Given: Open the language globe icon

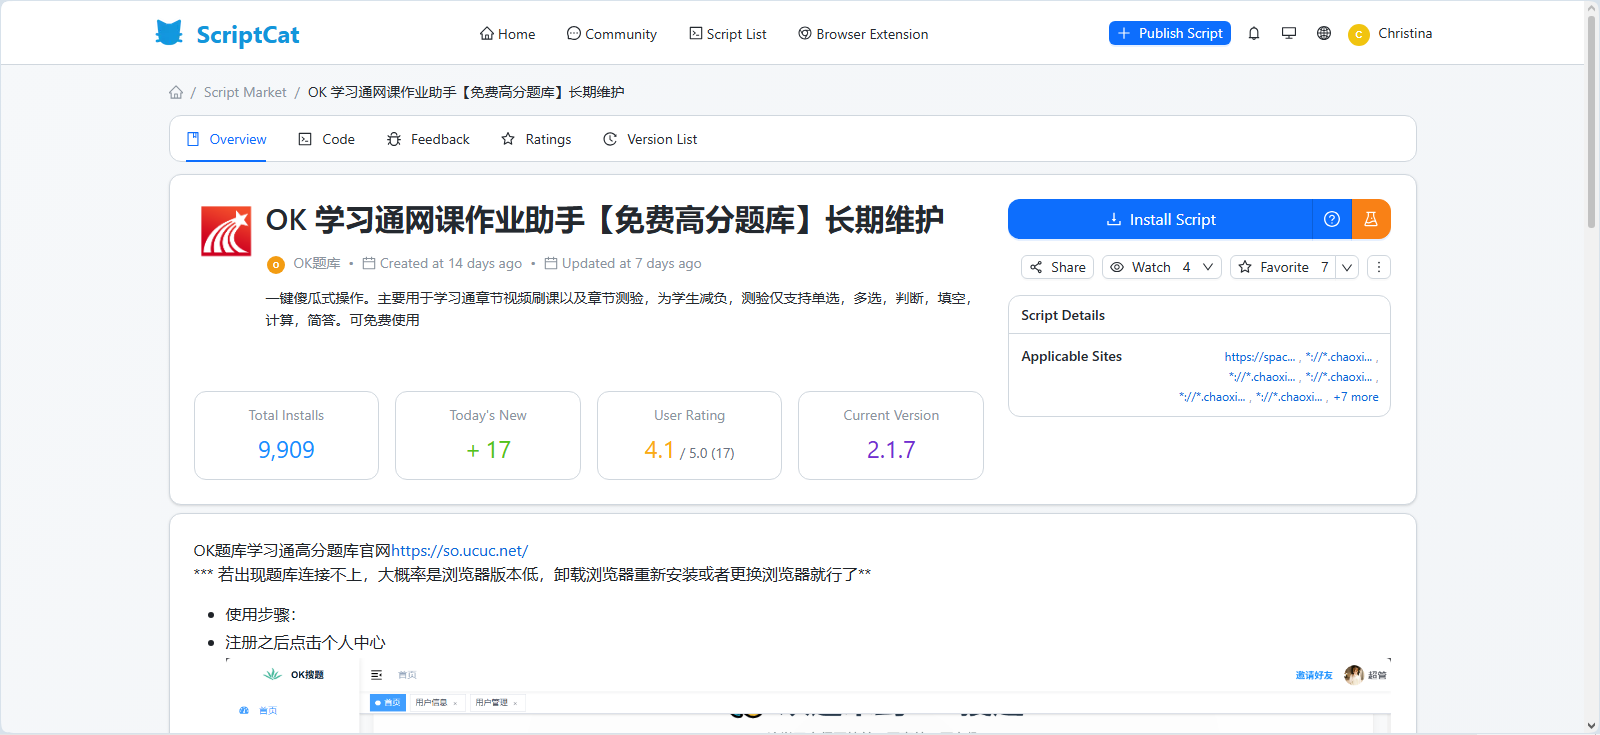Looking at the screenshot, I should [1324, 33].
